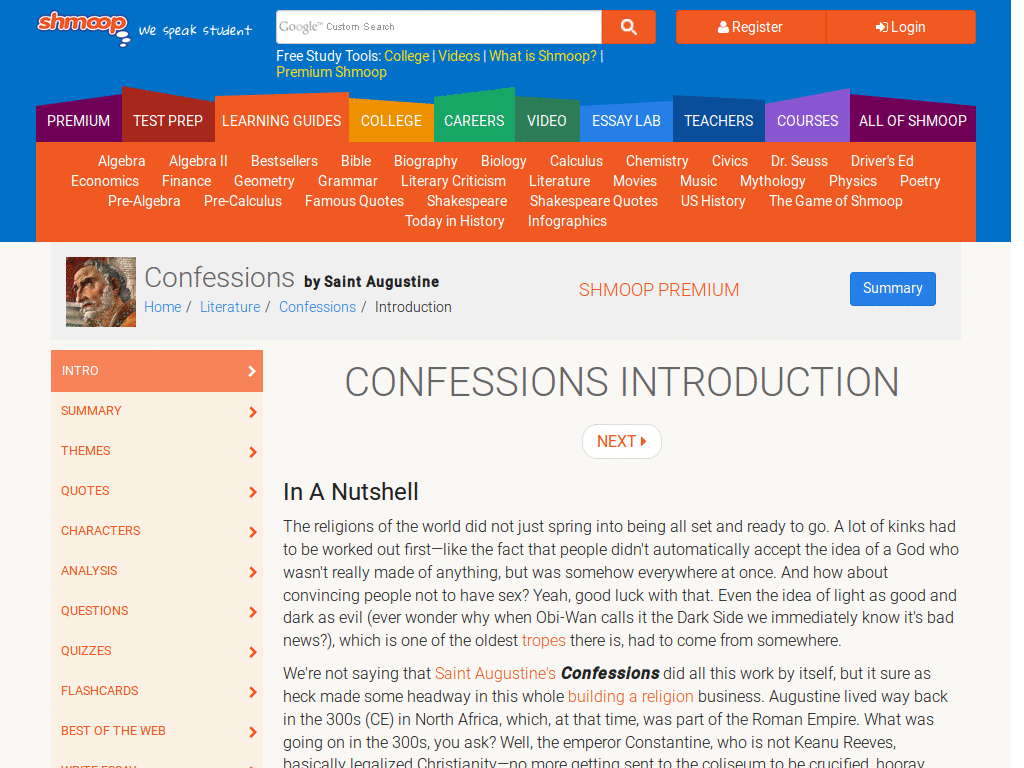Expand the QUESTIONS chevron arrow
This screenshot has height=768, width=1024.
pos(253,612)
